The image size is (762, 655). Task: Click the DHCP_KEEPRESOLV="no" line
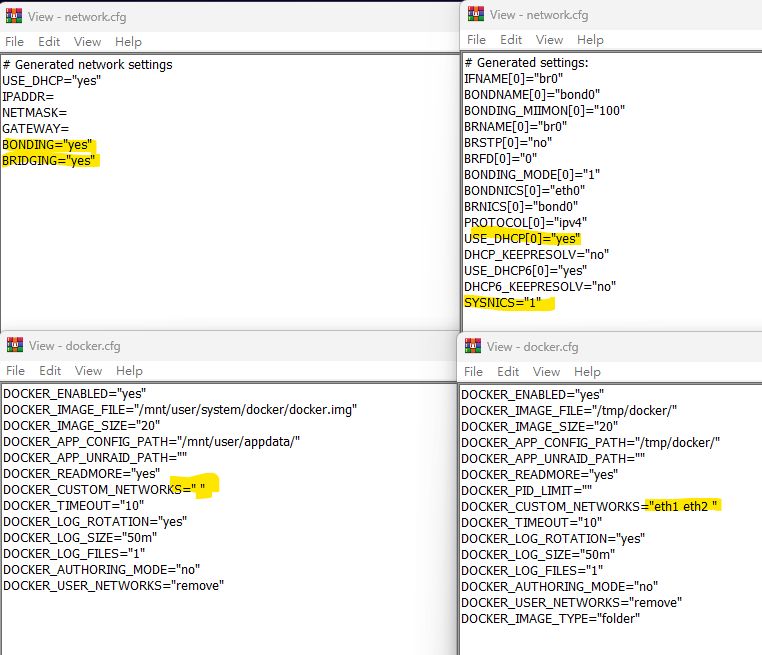[x=537, y=255]
